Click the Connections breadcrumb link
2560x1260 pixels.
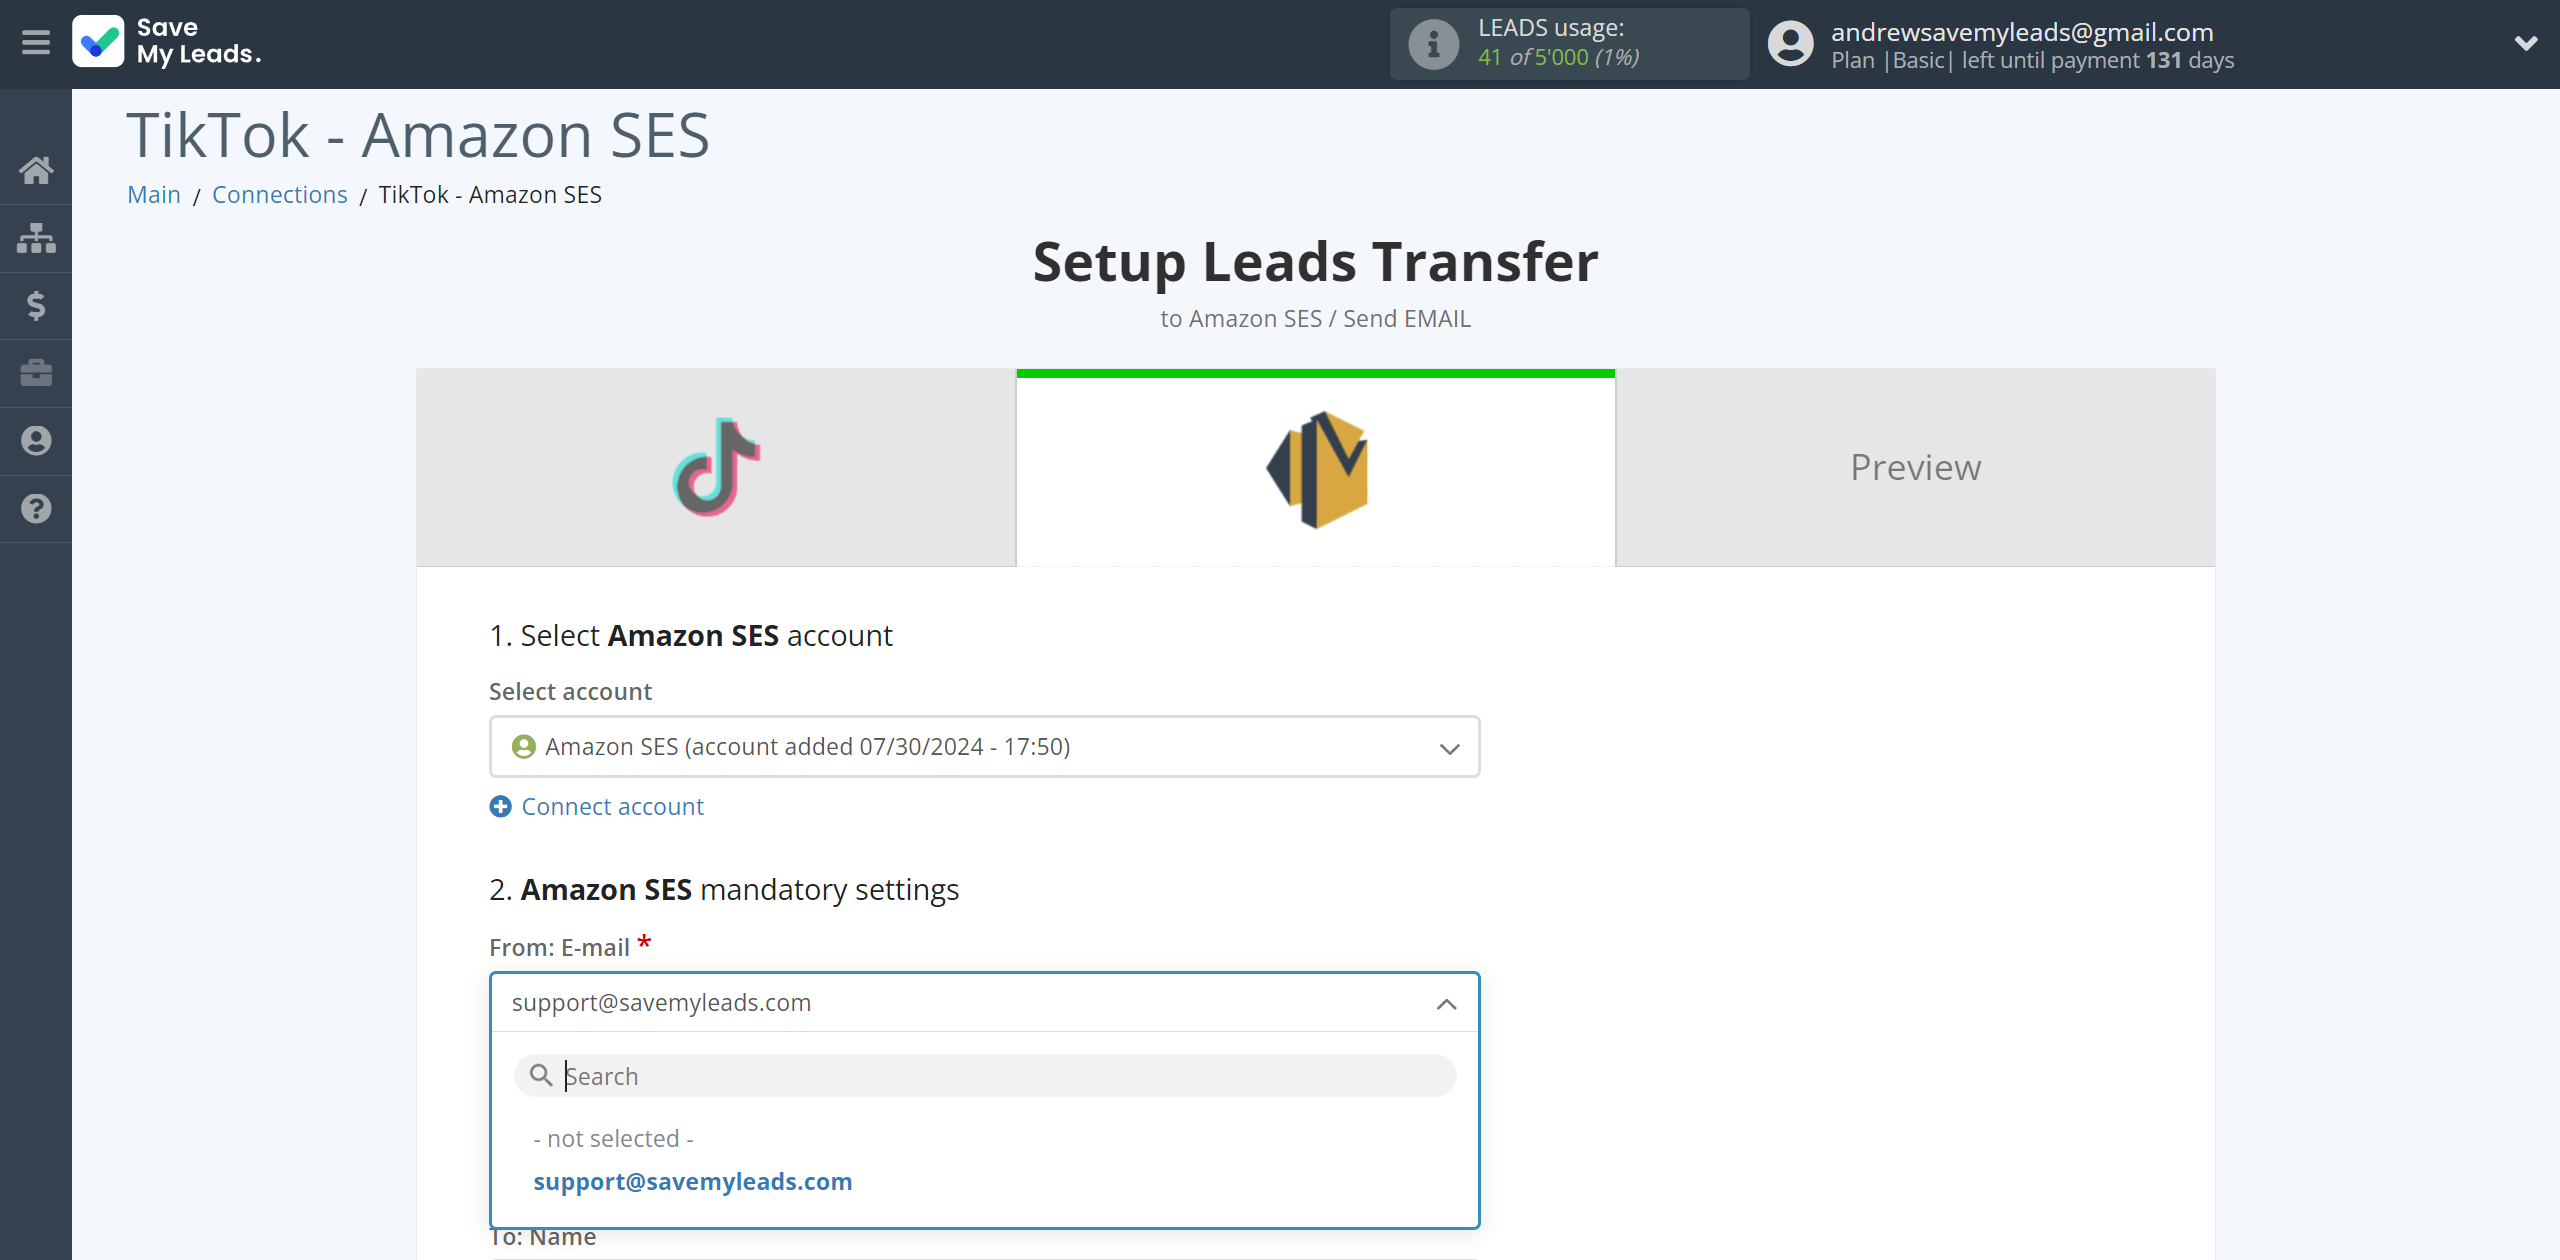(x=279, y=194)
